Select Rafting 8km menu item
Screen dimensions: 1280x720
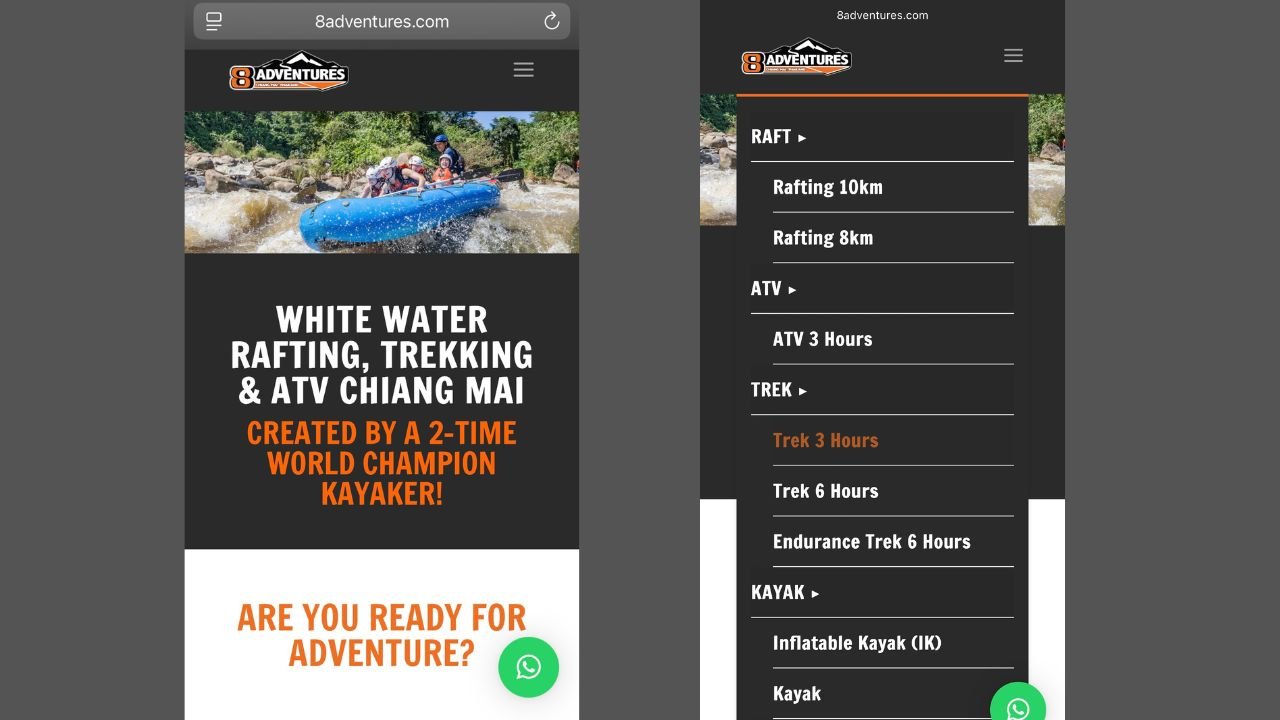[x=823, y=238]
